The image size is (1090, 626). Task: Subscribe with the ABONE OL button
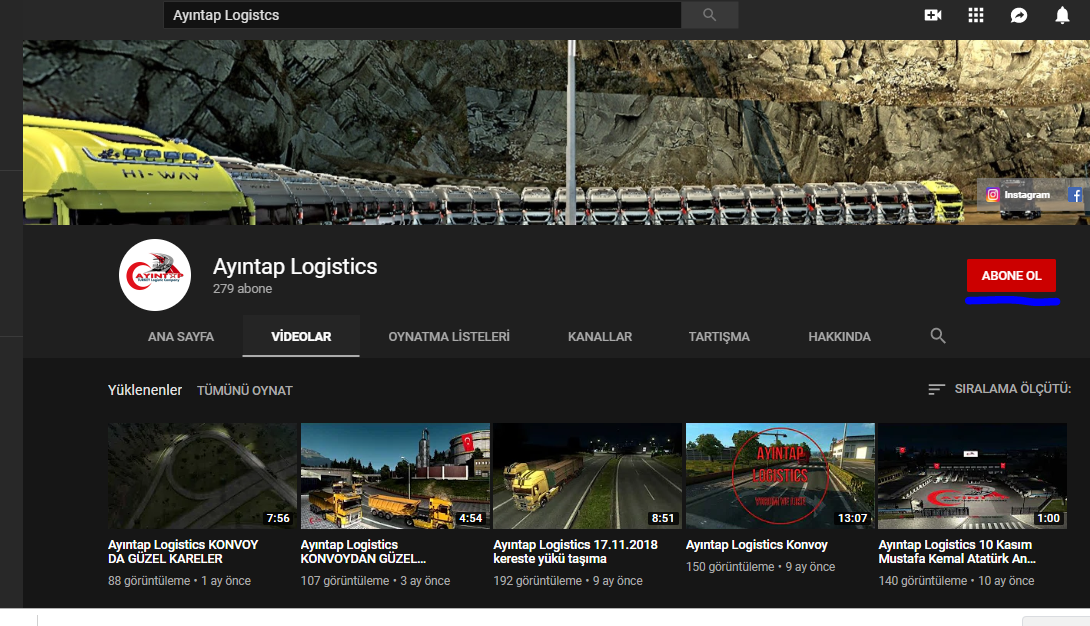[x=1011, y=276]
